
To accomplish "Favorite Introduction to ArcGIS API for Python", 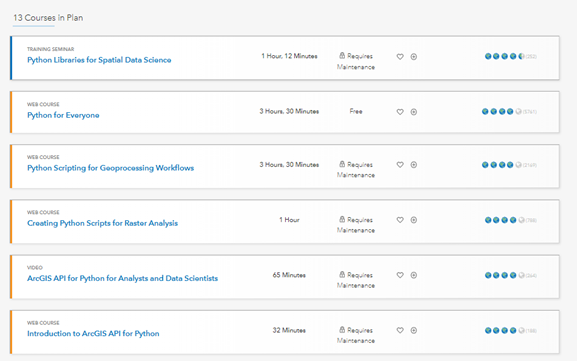I will point(400,330).
